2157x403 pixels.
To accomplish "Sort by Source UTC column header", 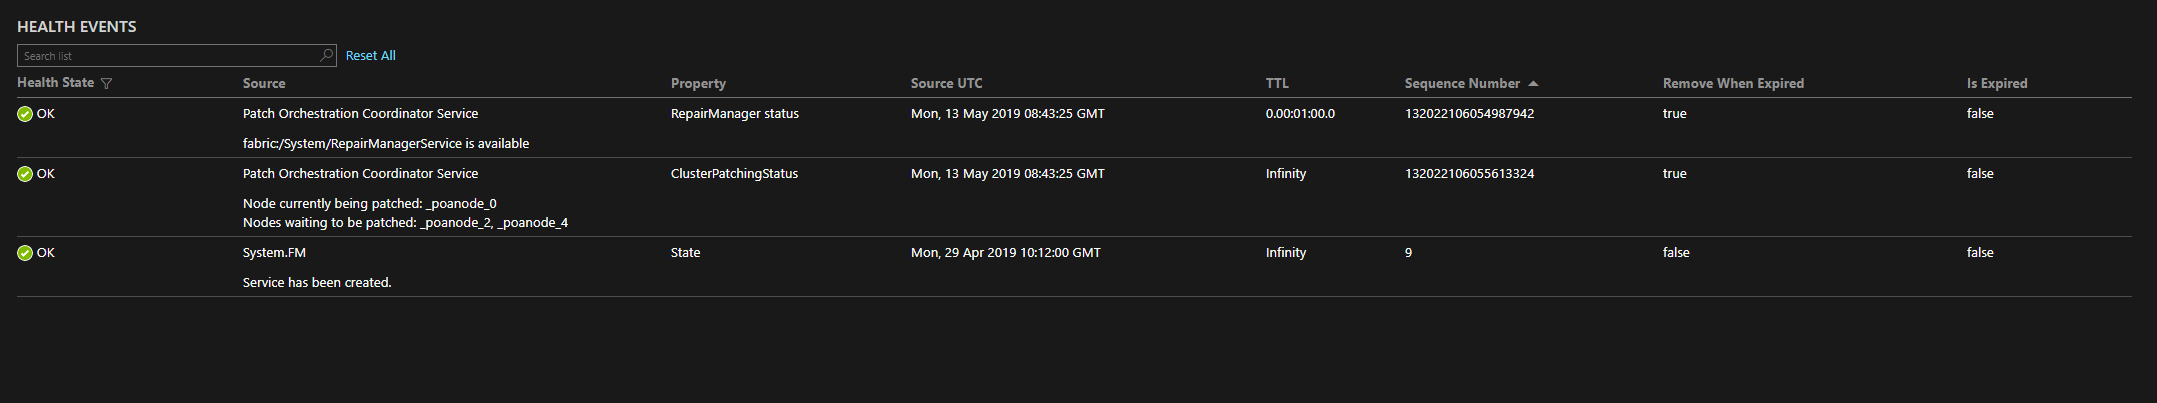I will point(946,84).
